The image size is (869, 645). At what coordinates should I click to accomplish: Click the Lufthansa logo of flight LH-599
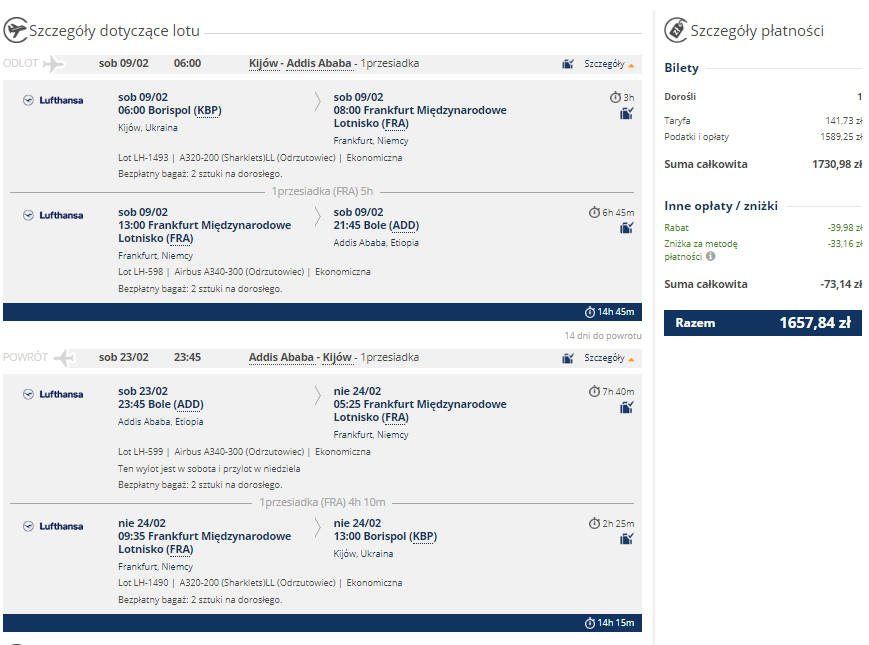pyautogui.click(x=53, y=395)
